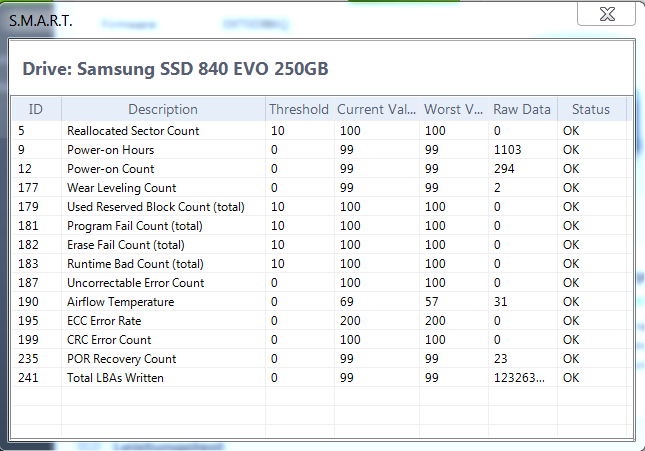Select the Airflow Temperature description

click(121, 302)
